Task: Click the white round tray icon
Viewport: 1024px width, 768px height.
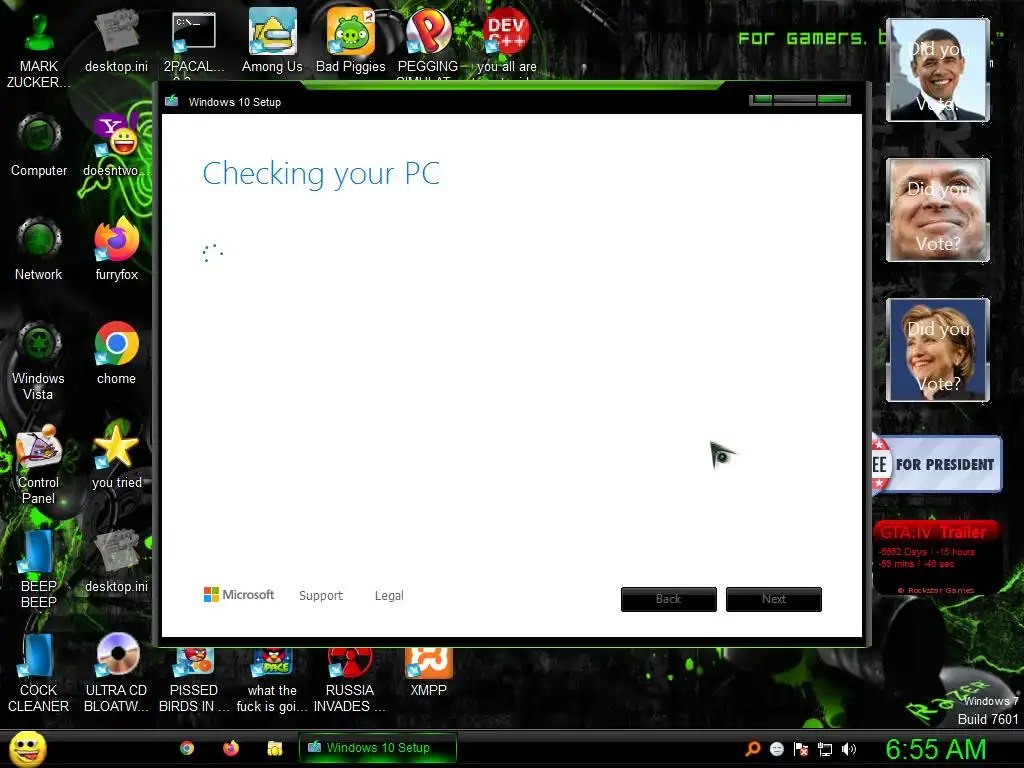Action: (x=776, y=749)
